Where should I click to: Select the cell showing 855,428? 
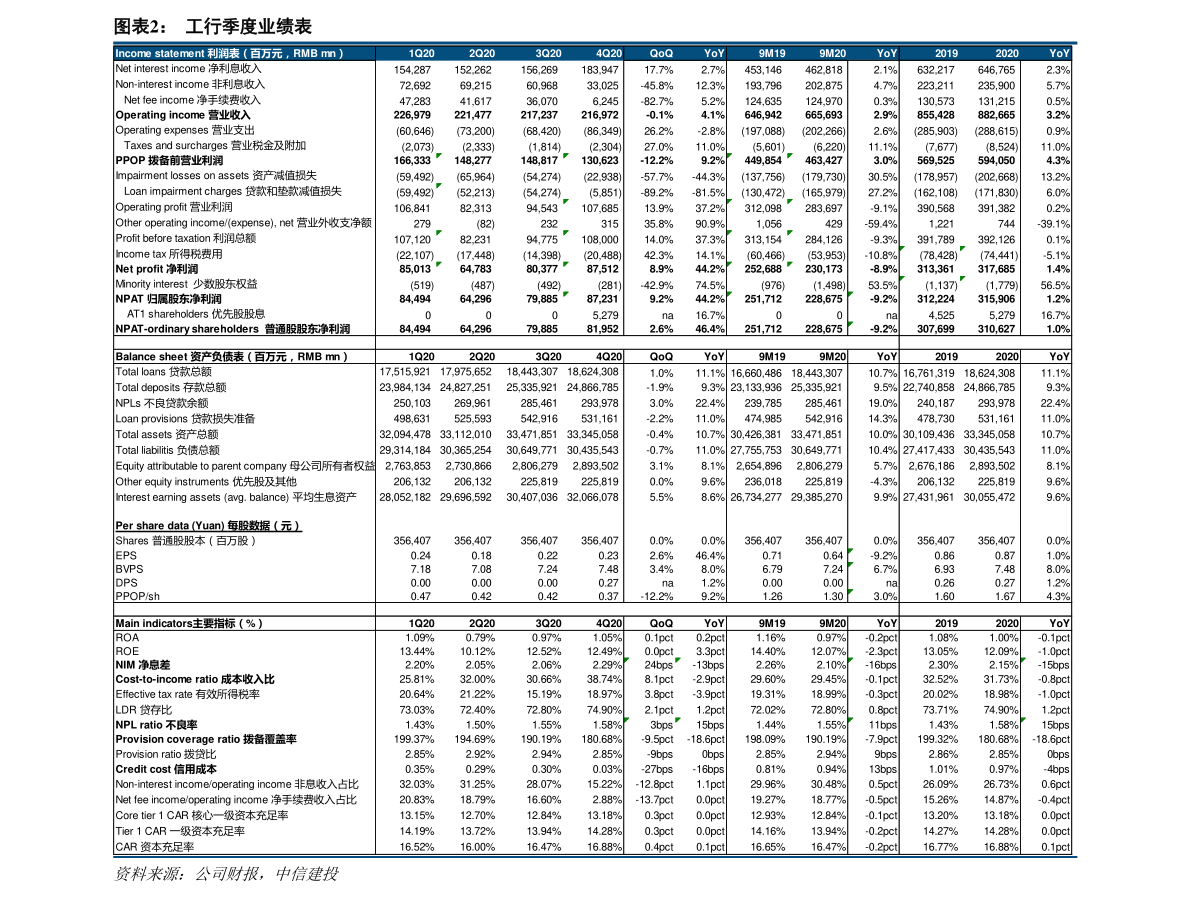(x=936, y=115)
